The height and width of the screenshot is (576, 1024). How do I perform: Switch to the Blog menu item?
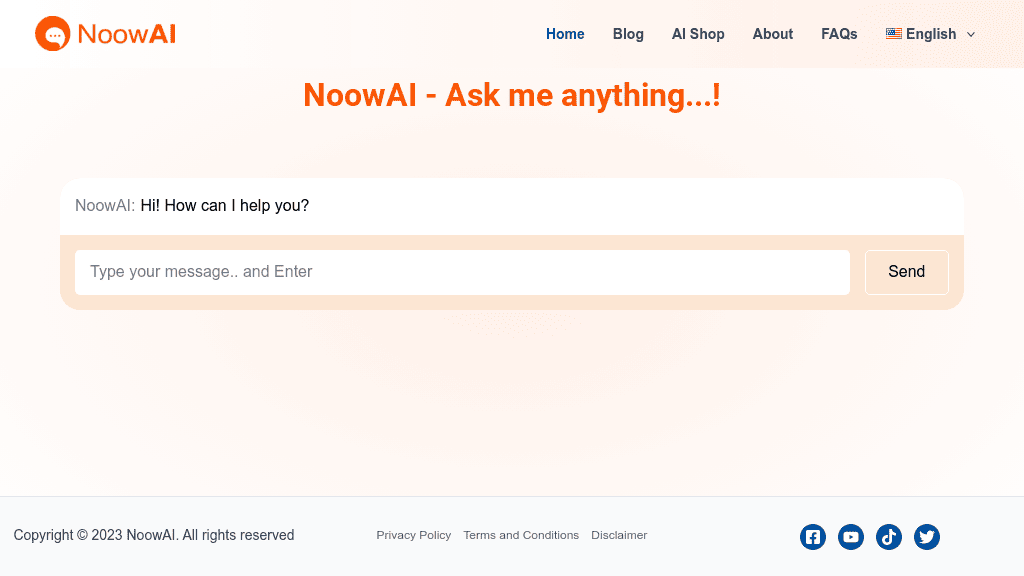click(x=628, y=33)
